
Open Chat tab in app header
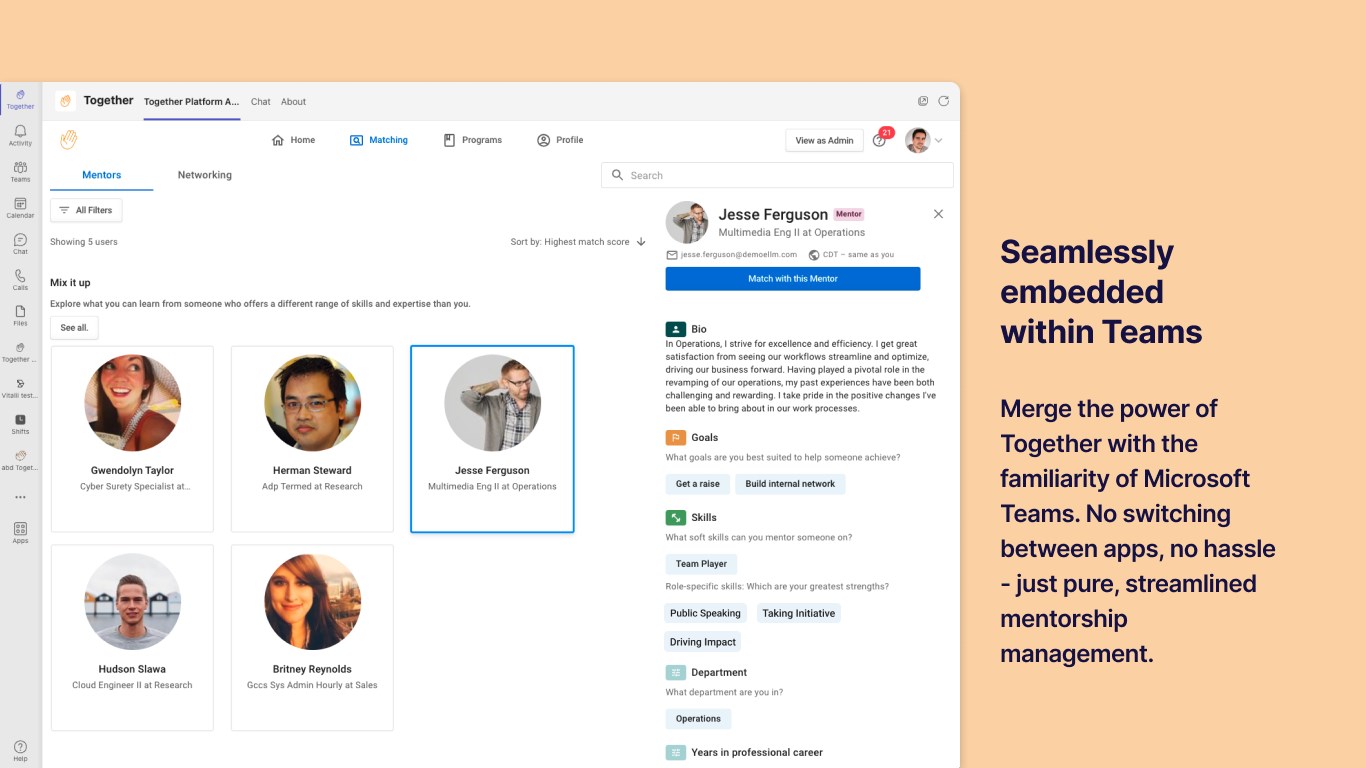click(261, 102)
